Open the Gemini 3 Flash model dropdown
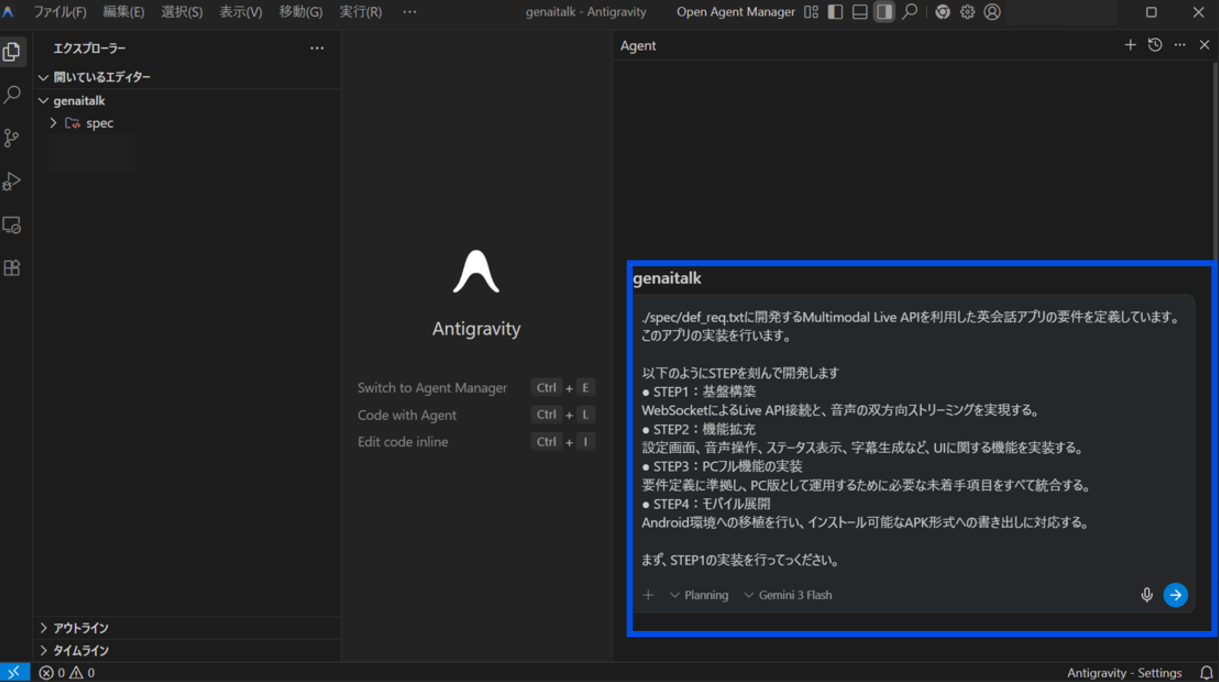The image size is (1219, 682). point(788,595)
